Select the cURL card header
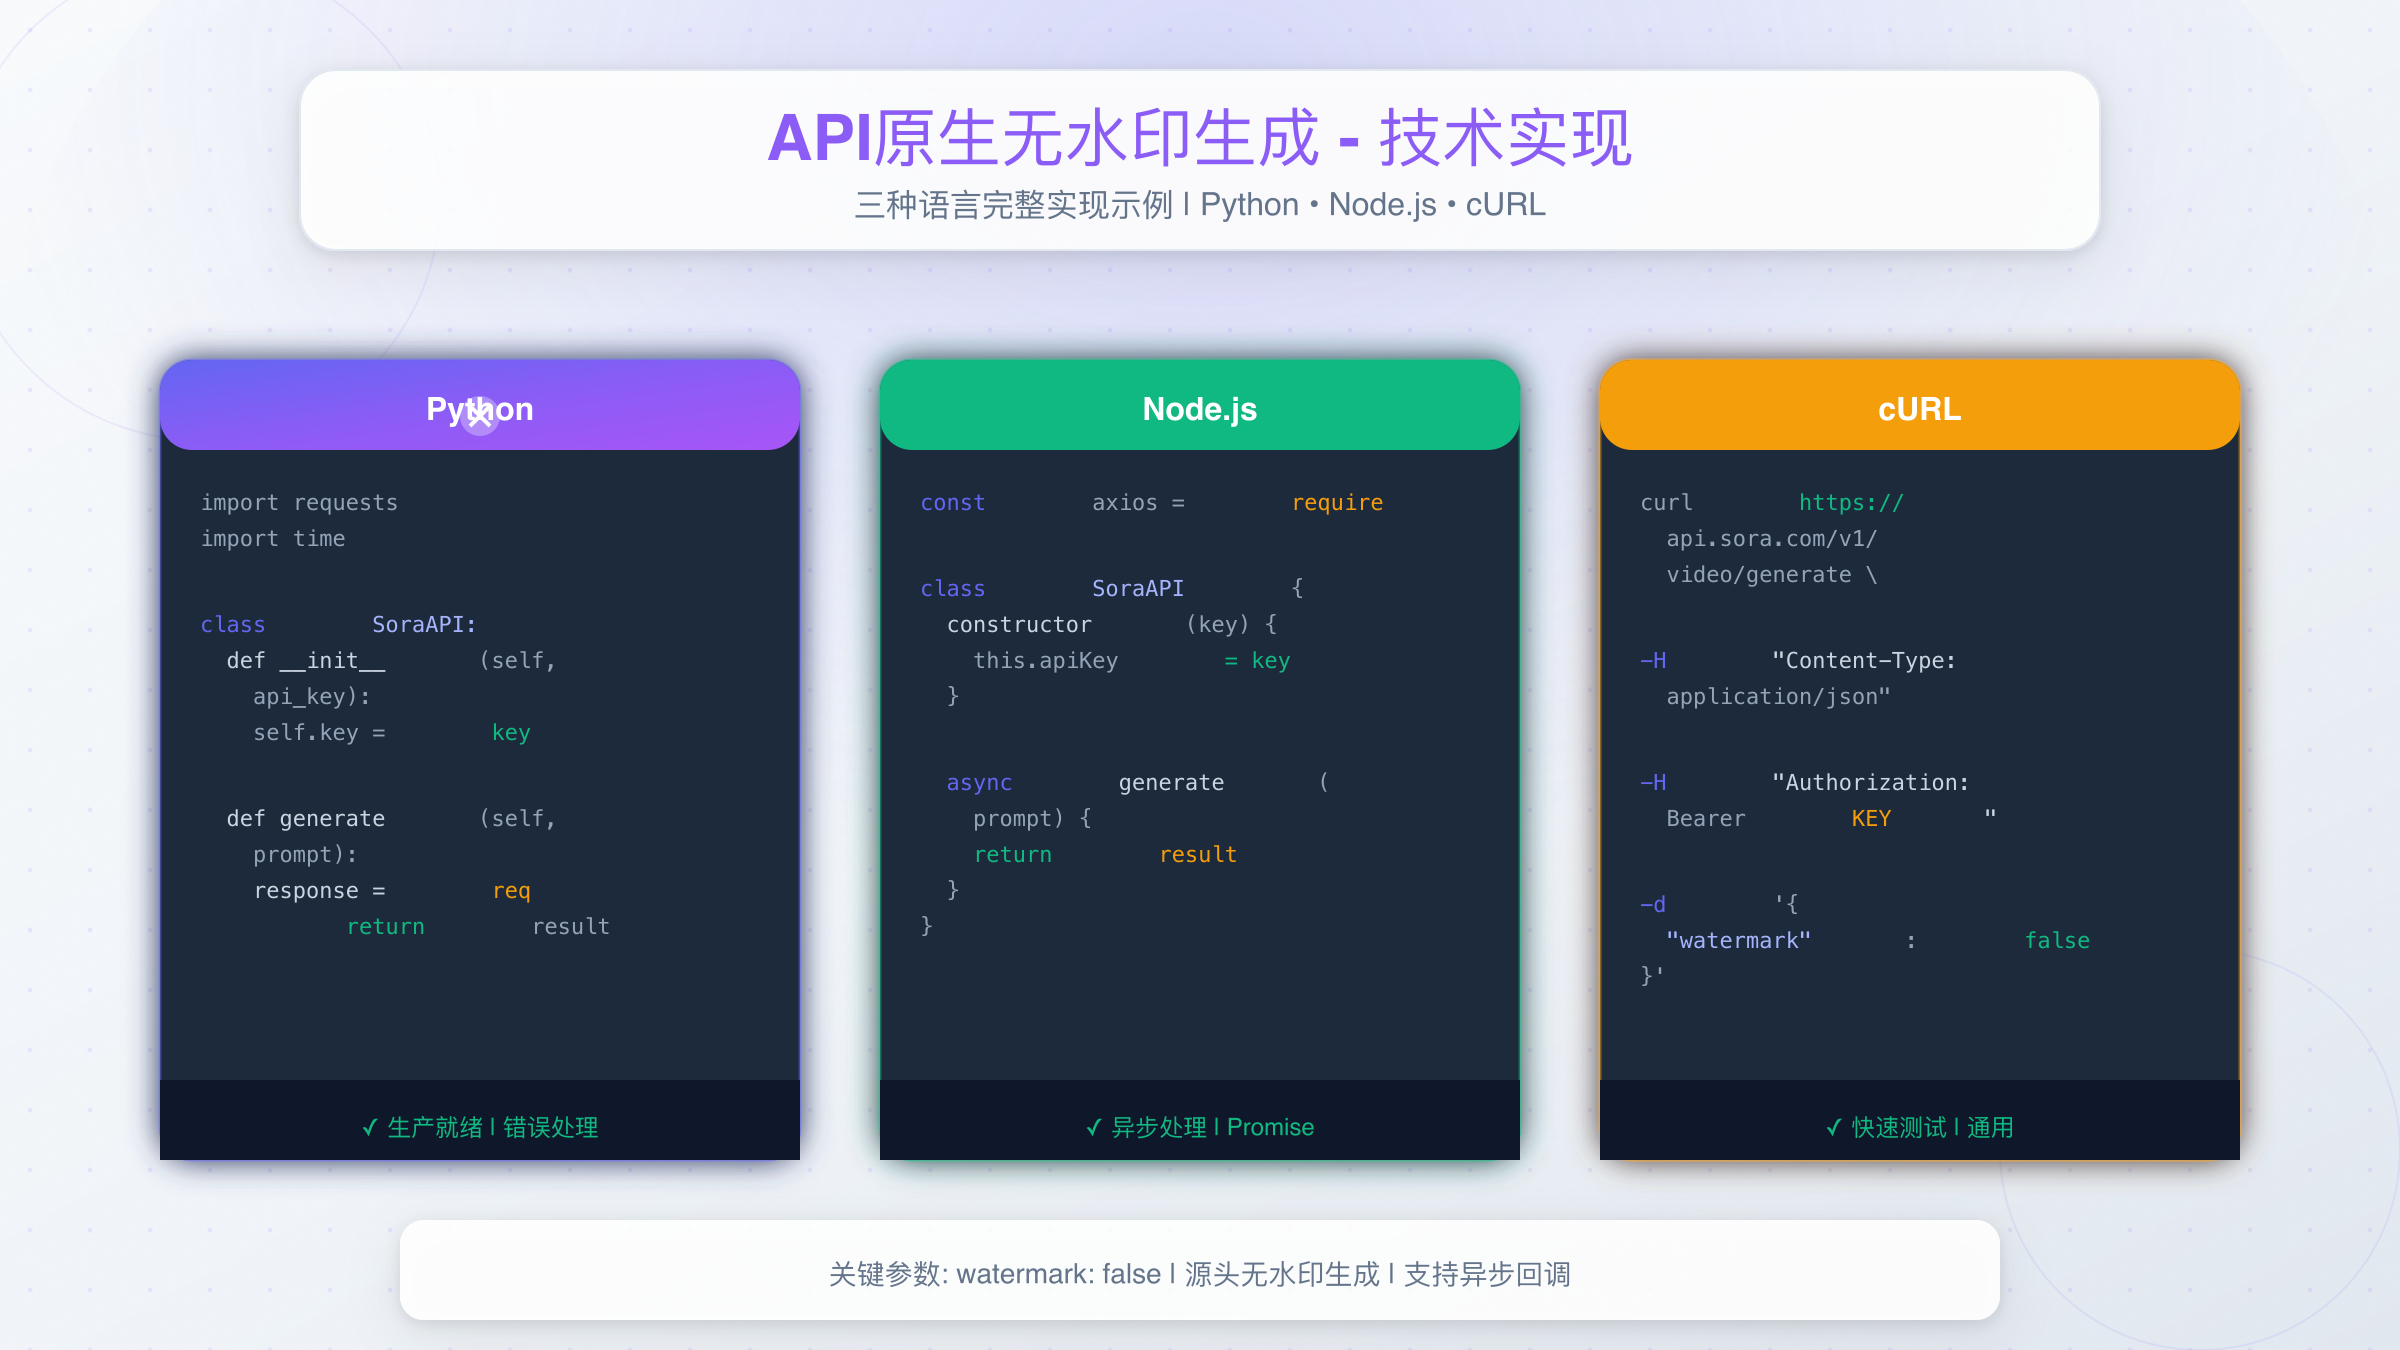 pos(1918,408)
